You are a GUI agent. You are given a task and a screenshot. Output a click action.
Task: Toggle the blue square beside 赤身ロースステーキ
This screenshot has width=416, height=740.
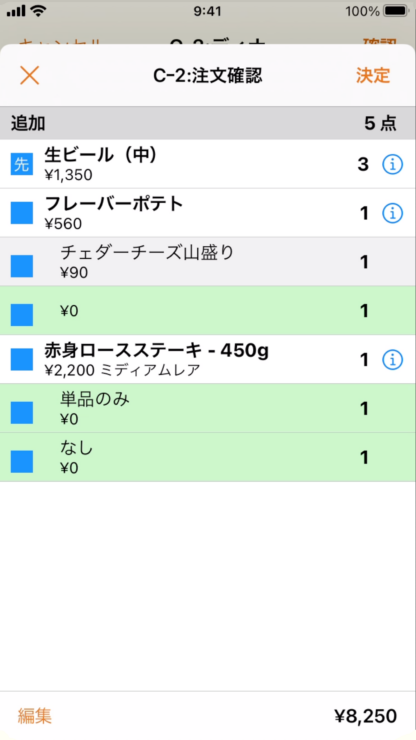22,360
